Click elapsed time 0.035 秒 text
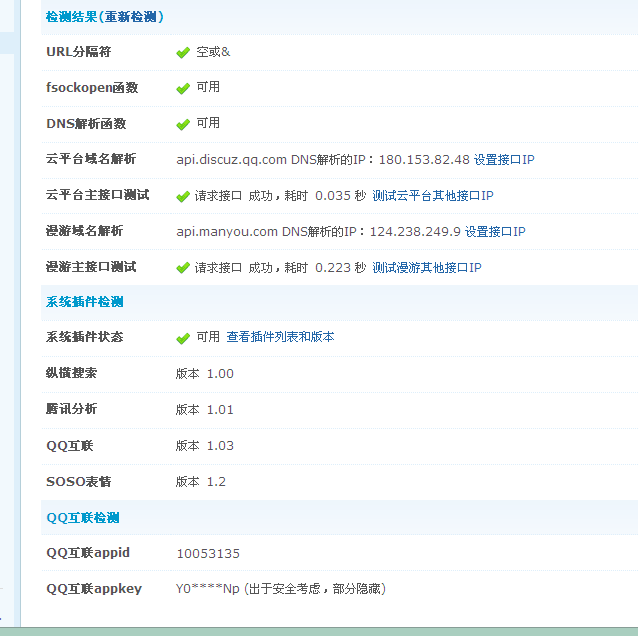 [341, 196]
